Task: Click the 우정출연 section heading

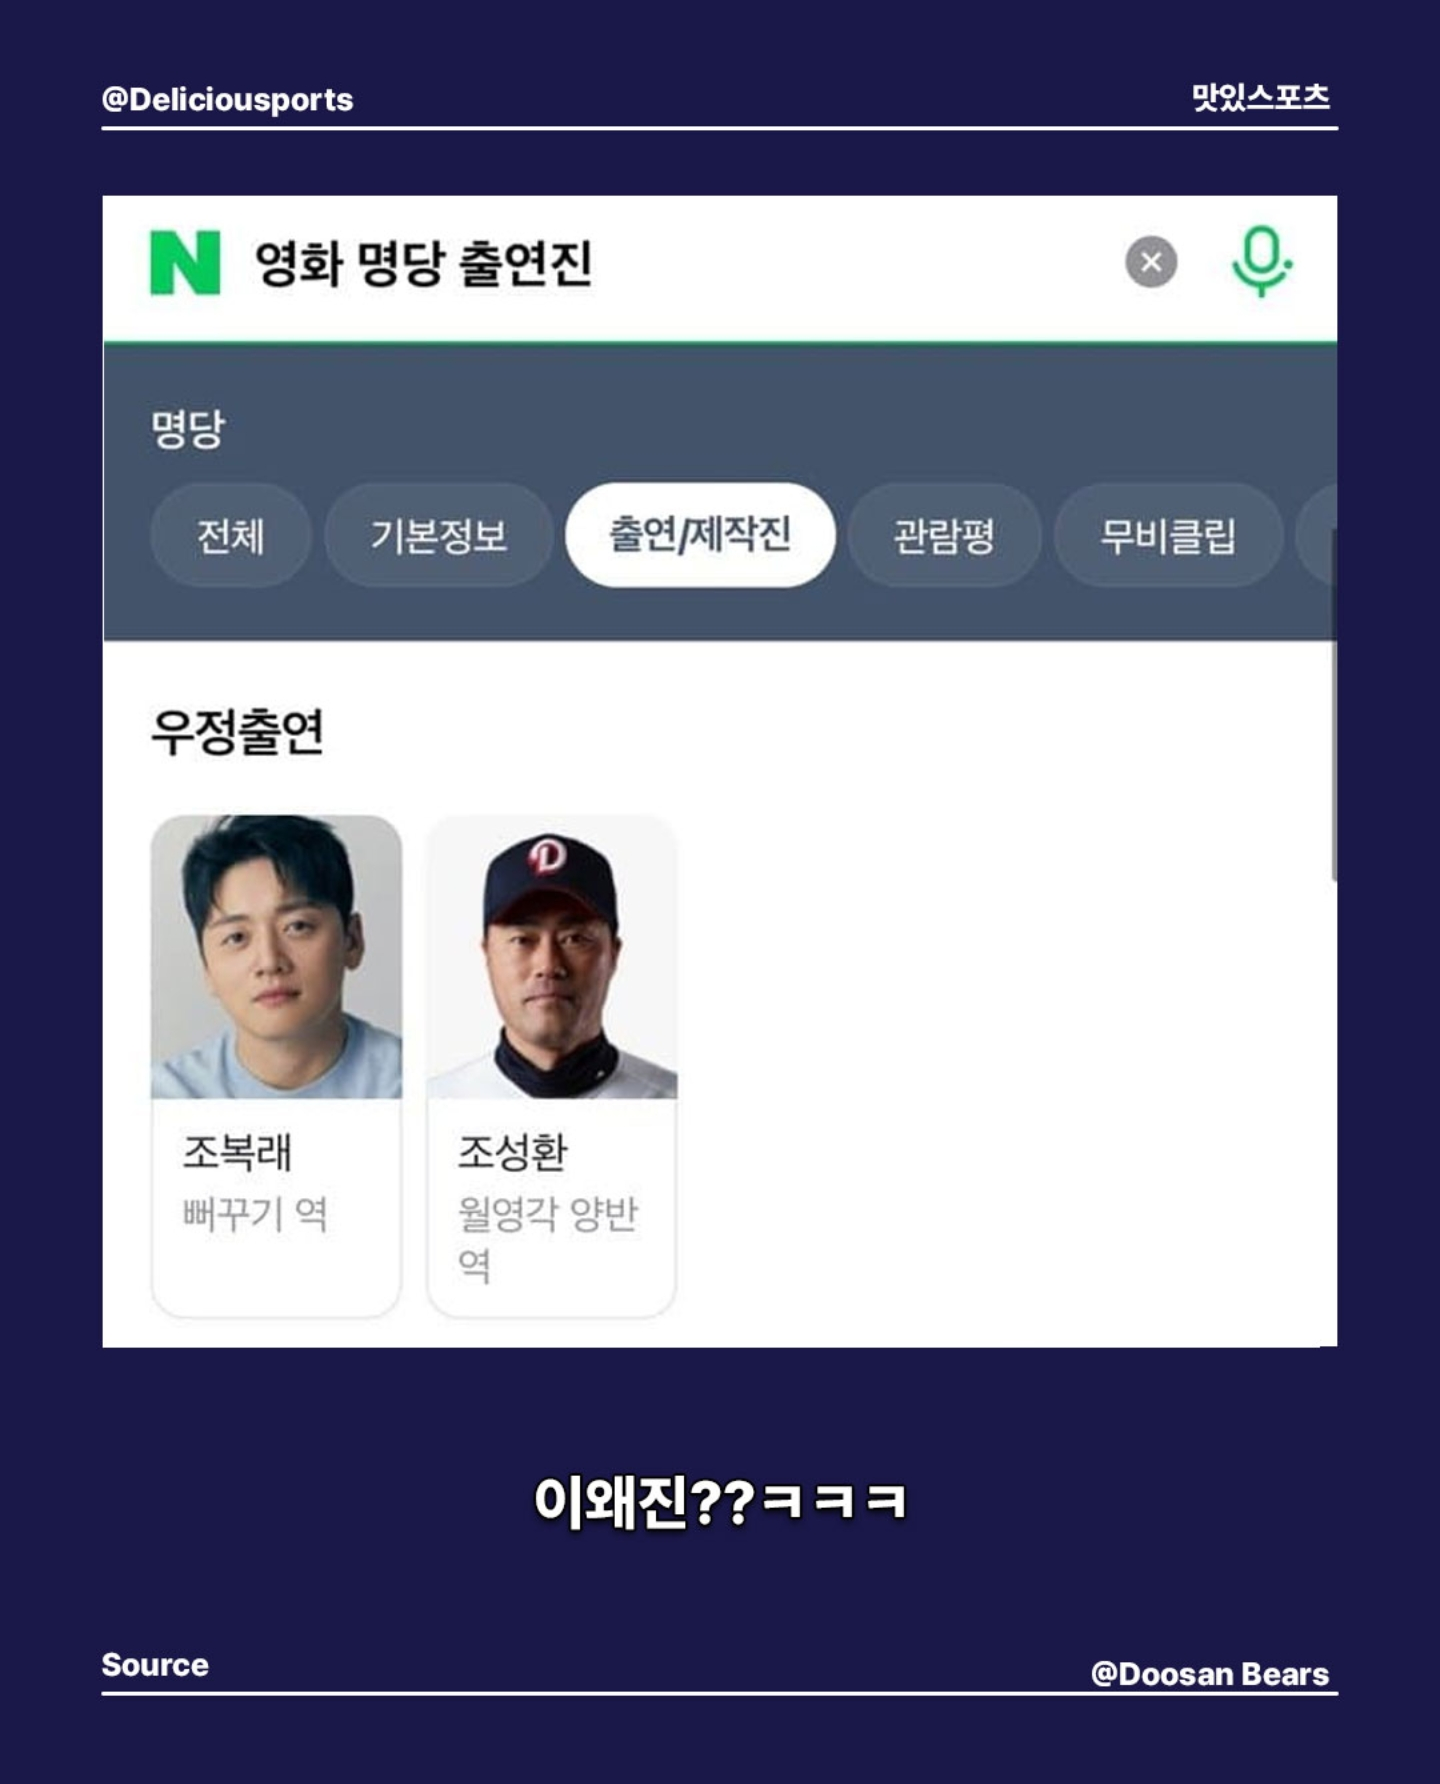Action: pyautogui.click(x=237, y=732)
